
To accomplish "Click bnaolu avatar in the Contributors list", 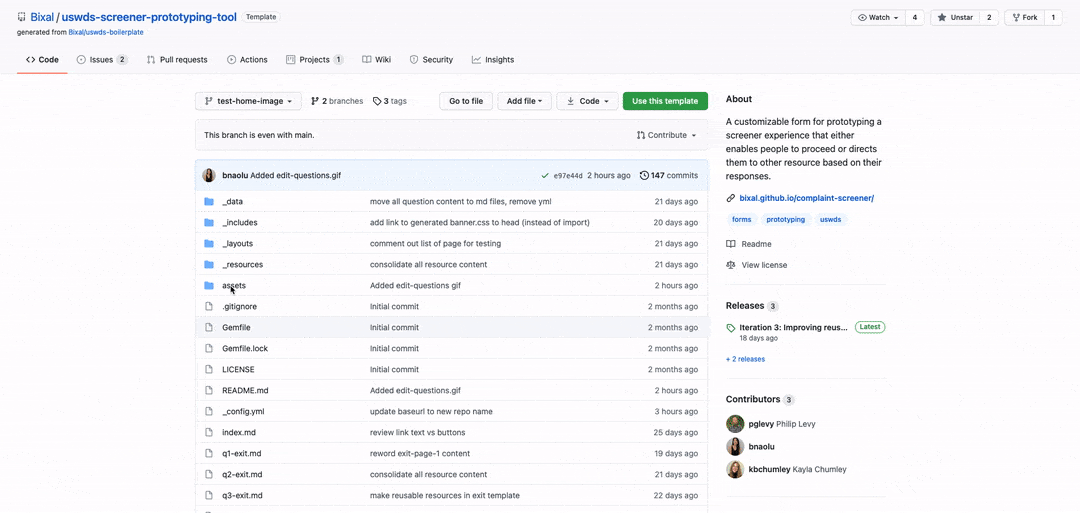I will (735, 447).
